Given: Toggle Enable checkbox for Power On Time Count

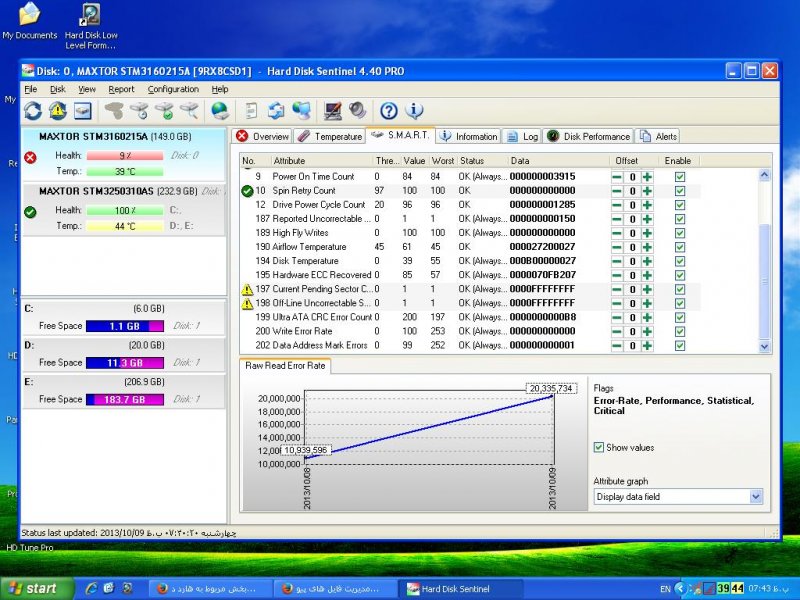Looking at the screenshot, I should click(x=680, y=177).
